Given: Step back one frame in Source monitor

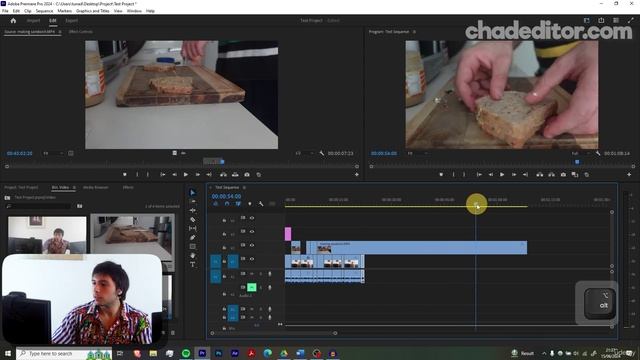Looking at the screenshot, I should coord(174,175).
